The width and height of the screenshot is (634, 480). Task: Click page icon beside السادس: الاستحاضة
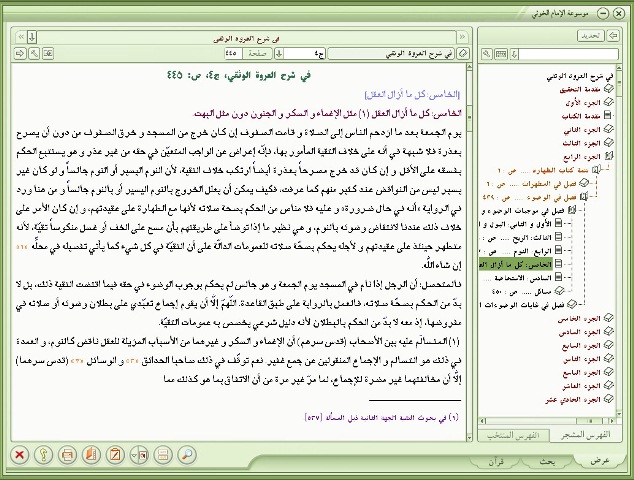point(559,277)
